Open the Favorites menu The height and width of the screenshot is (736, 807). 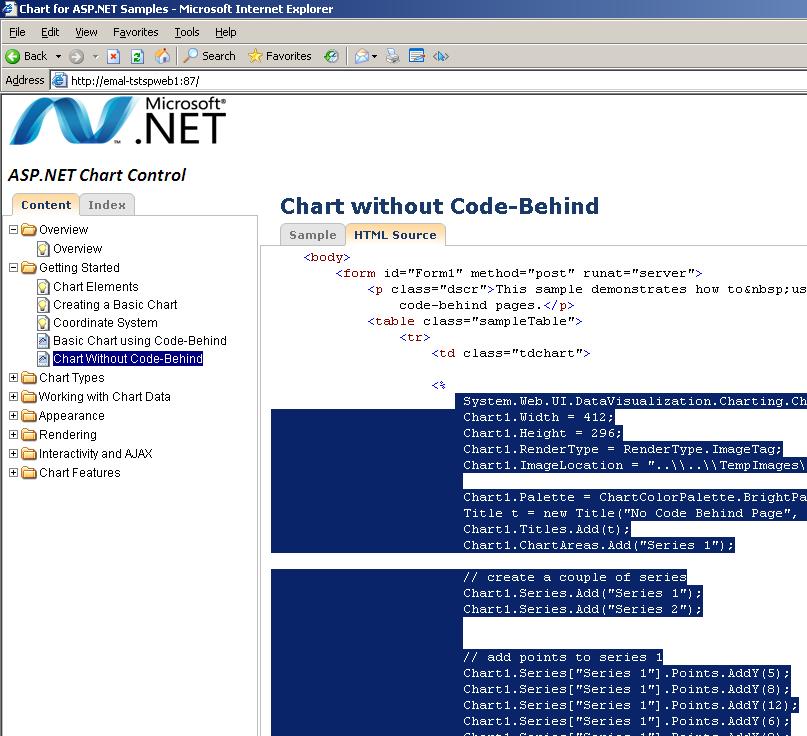click(x=135, y=32)
